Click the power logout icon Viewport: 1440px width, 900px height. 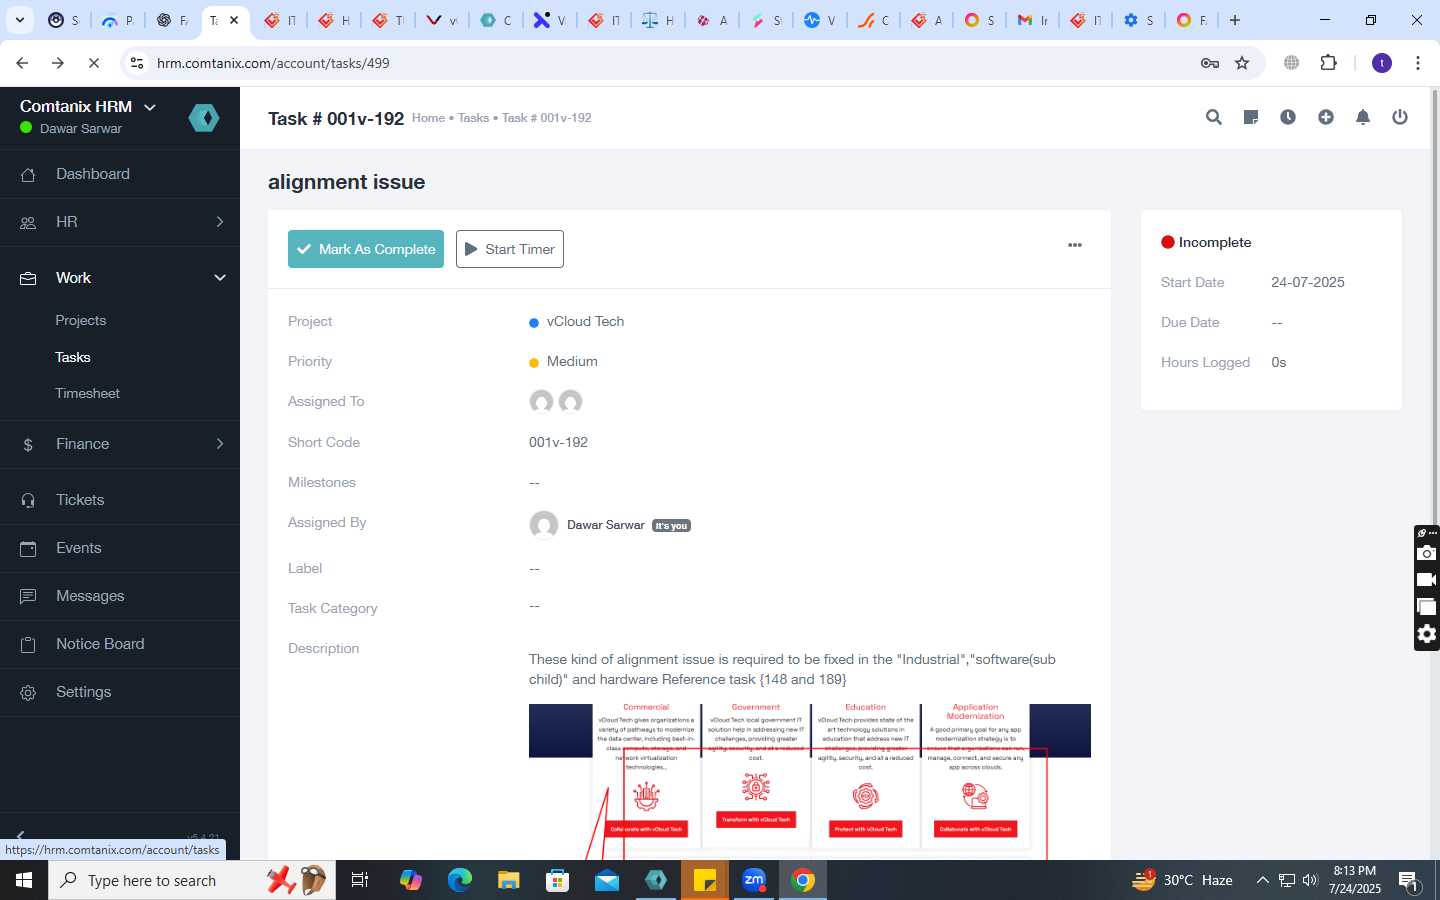[1400, 117]
